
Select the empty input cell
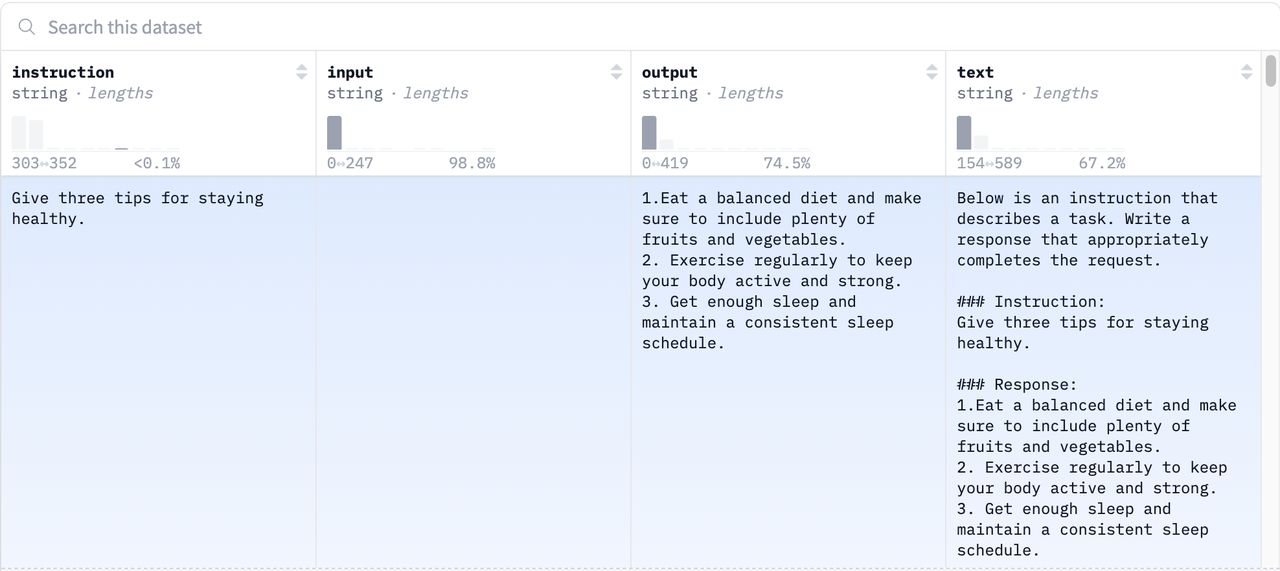[x=473, y=370]
